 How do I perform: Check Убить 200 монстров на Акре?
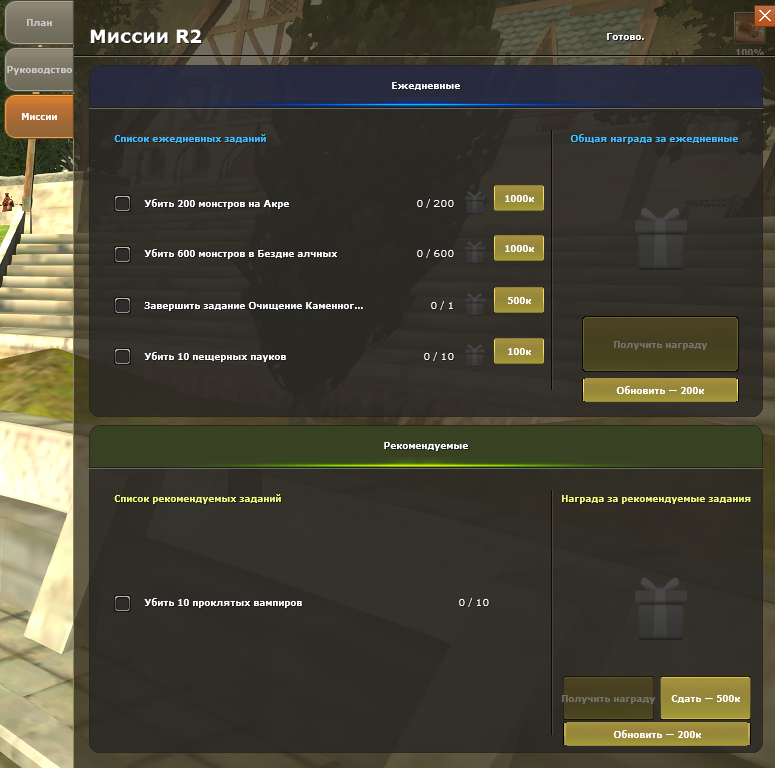(x=123, y=203)
